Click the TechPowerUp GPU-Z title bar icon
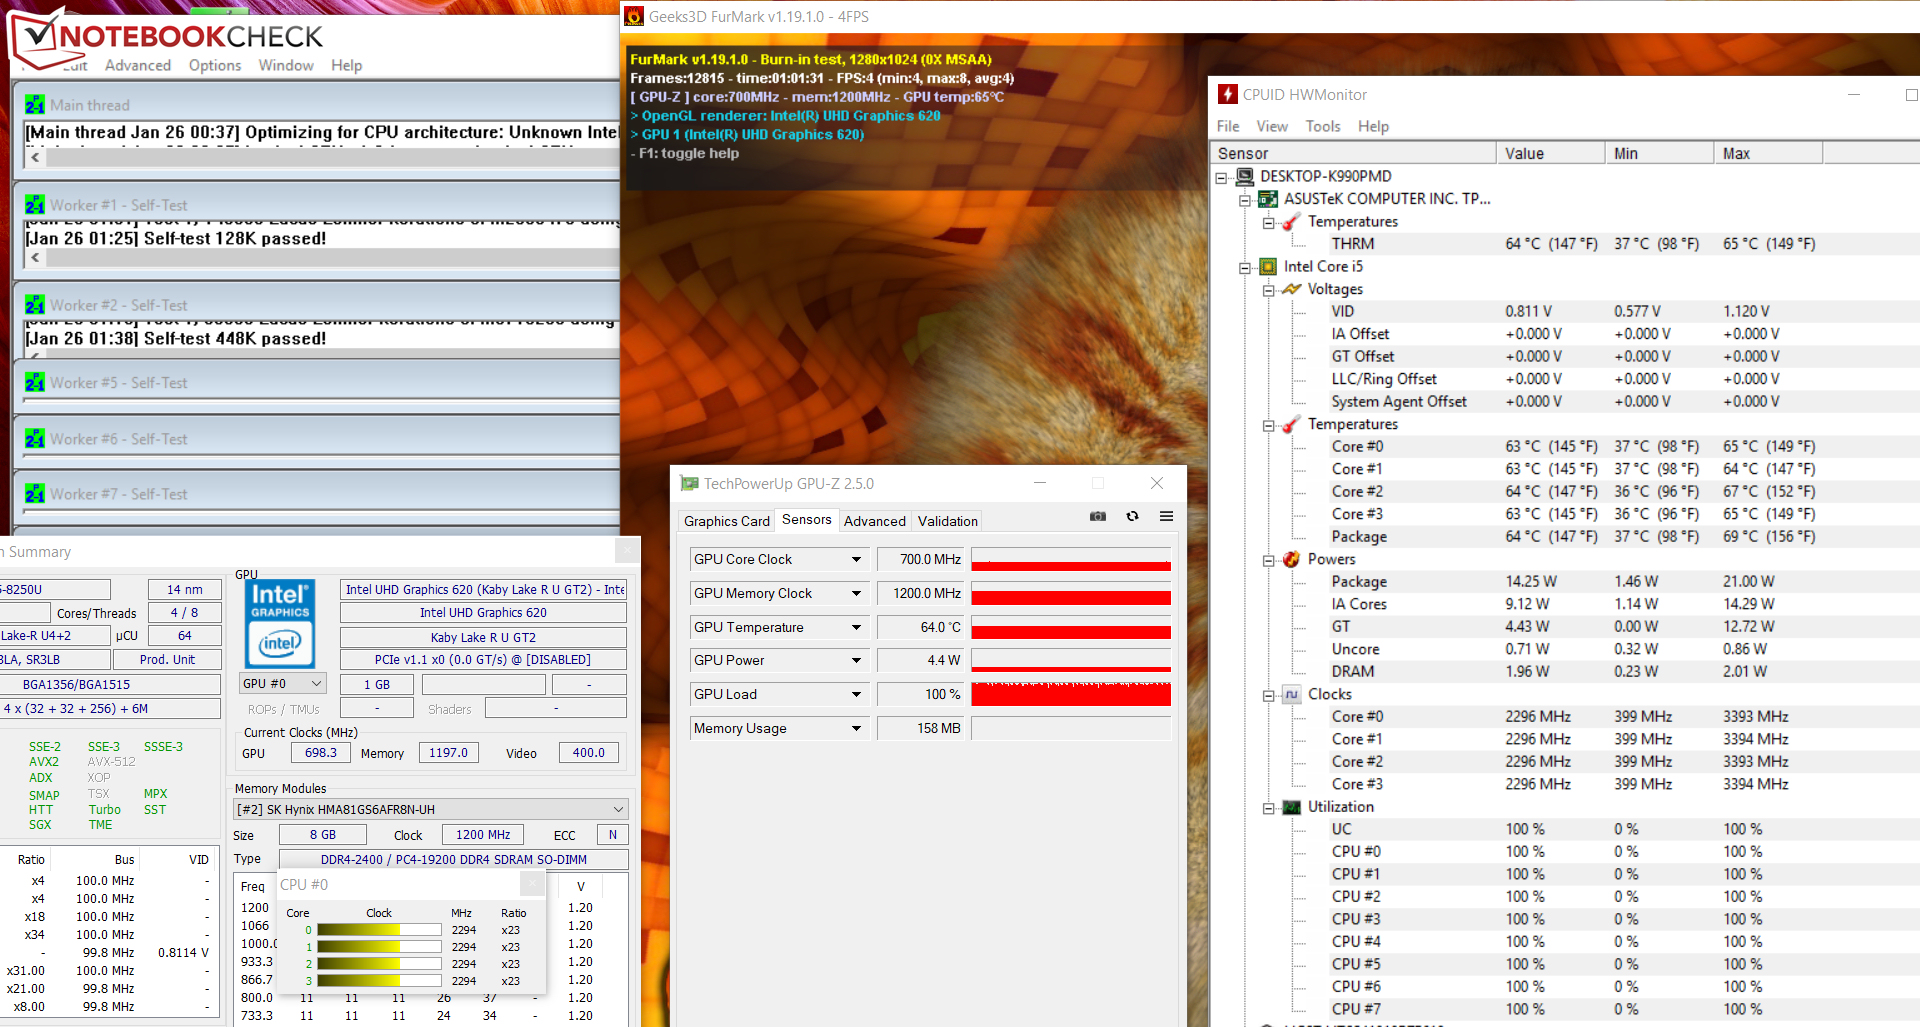1920x1027 pixels. tap(689, 483)
